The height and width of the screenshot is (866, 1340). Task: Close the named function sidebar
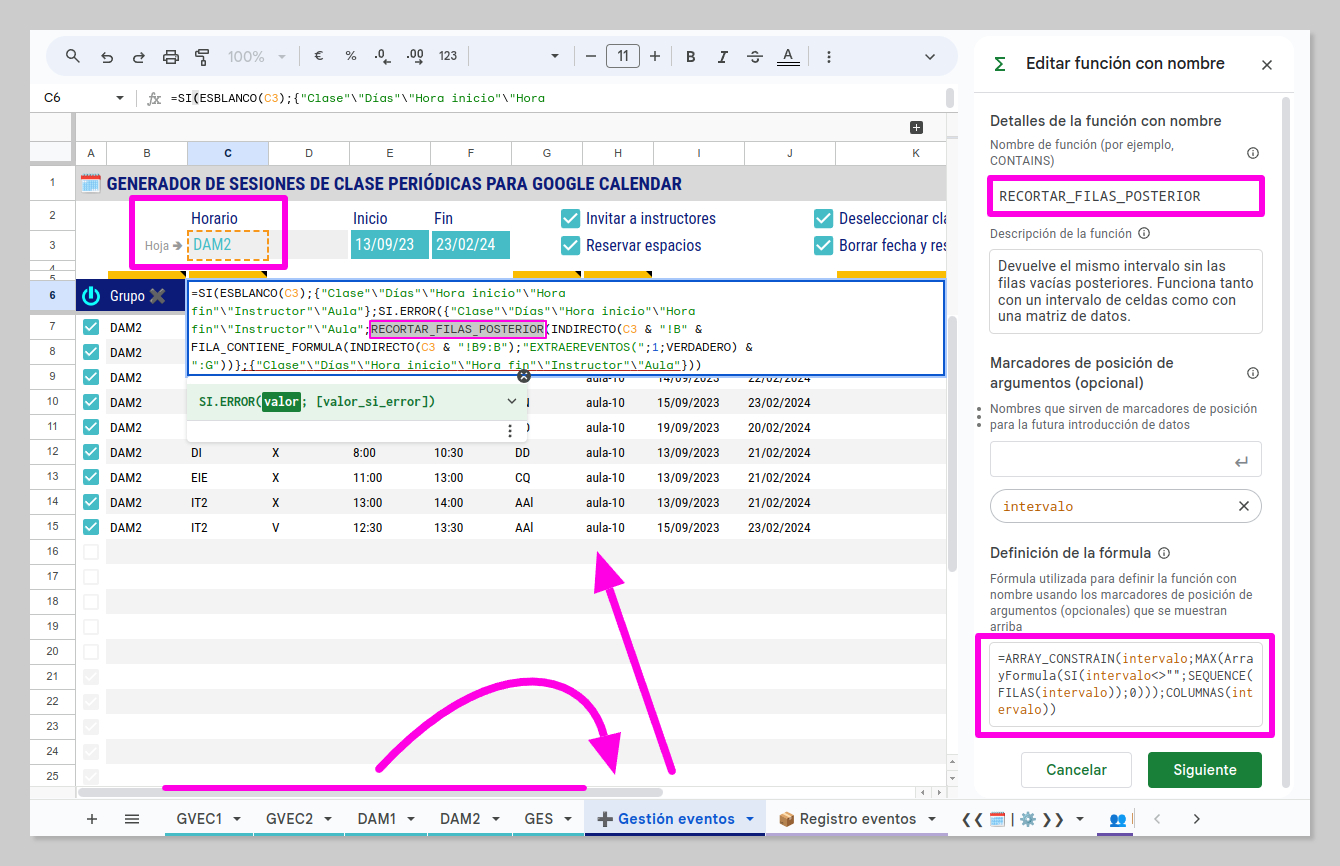pyautogui.click(x=1266, y=65)
